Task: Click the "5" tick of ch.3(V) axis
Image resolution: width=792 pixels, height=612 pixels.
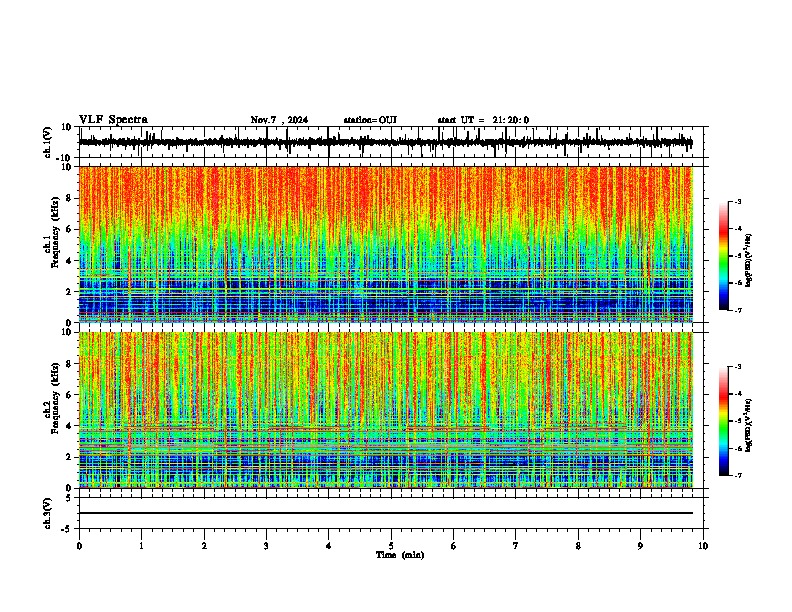Action: (x=69, y=498)
